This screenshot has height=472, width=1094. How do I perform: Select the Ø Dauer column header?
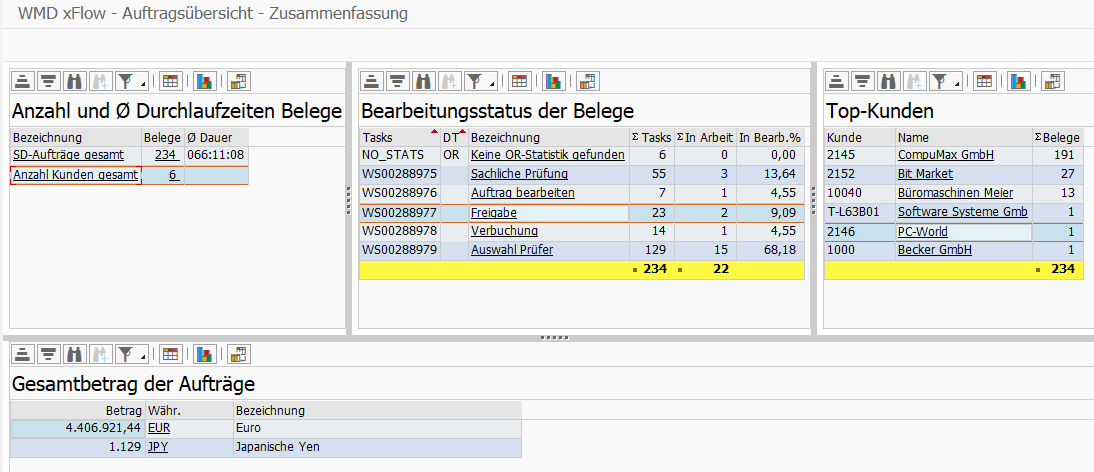click(x=216, y=137)
